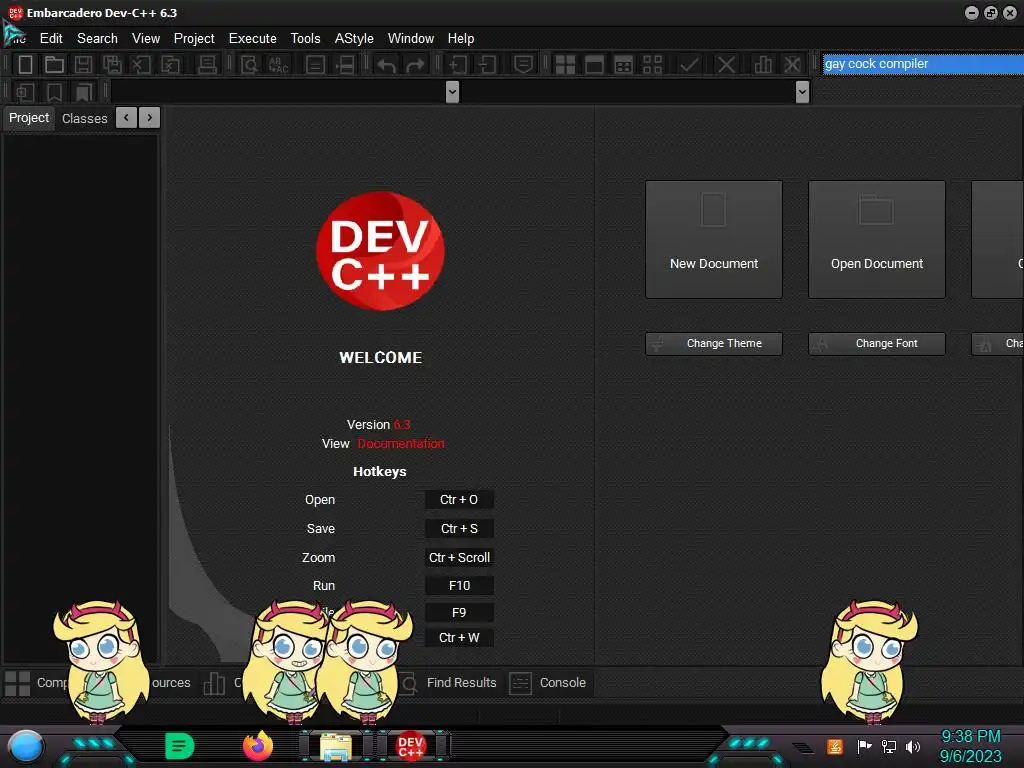
Task: Click the right tab scroll arrow
Action: coord(150,118)
